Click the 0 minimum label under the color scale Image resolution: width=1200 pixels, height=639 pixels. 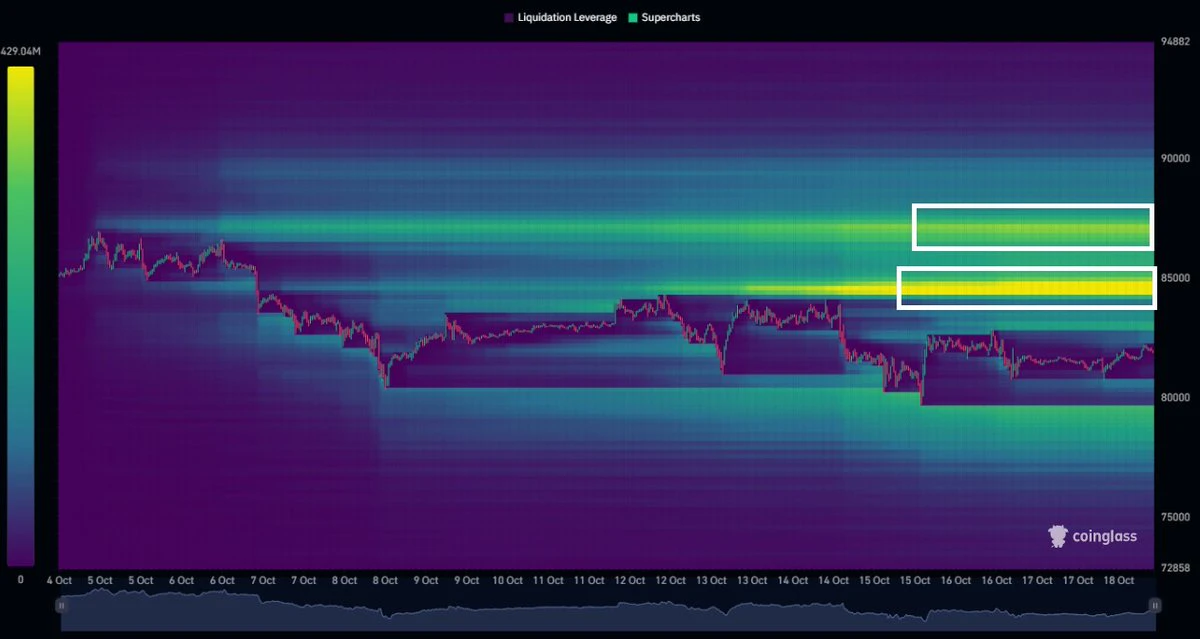[x=21, y=579]
